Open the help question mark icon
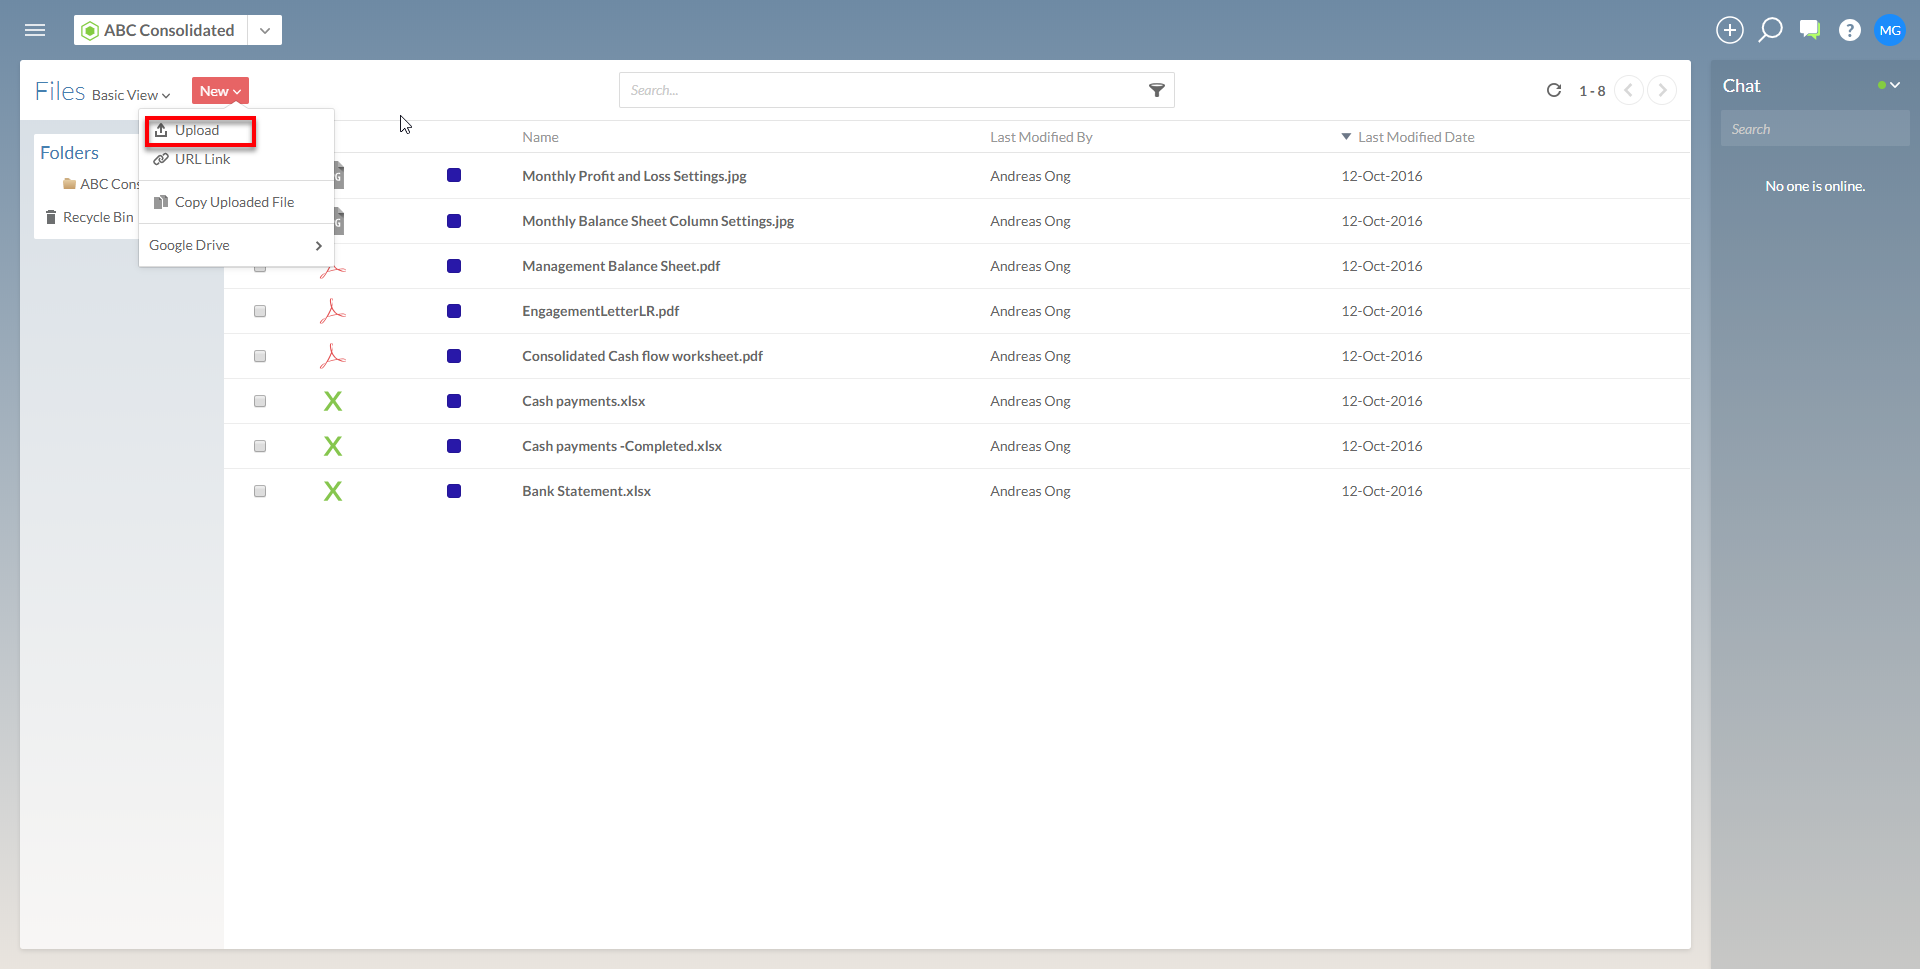1920x969 pixels. coord(1850,30)
